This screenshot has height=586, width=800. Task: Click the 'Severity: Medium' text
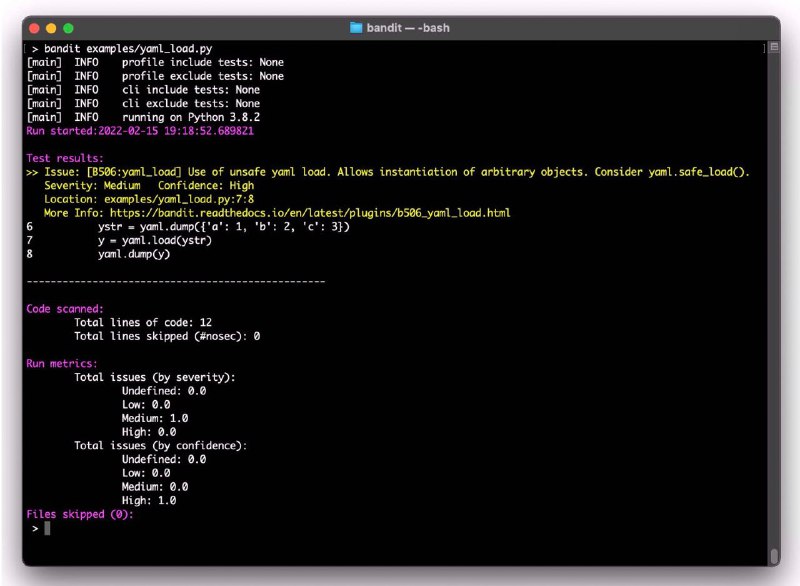coord(92,186)
